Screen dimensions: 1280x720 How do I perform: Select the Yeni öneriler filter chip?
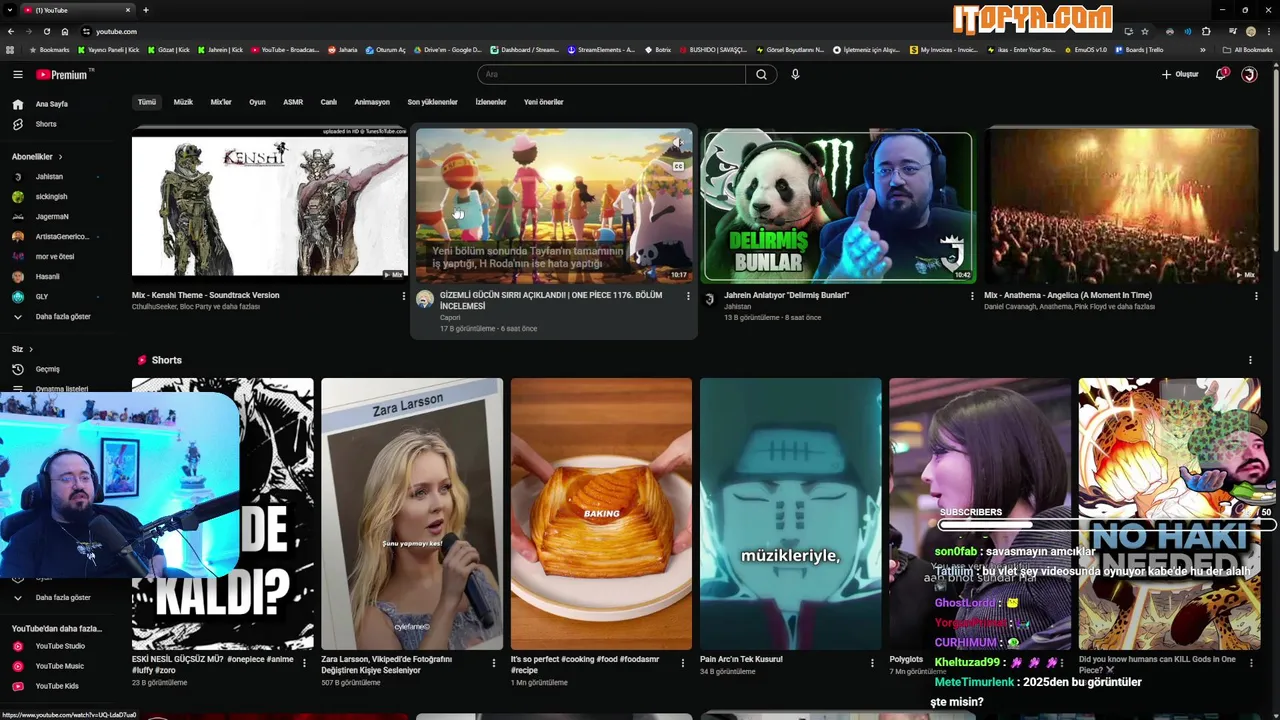point(544,102)
